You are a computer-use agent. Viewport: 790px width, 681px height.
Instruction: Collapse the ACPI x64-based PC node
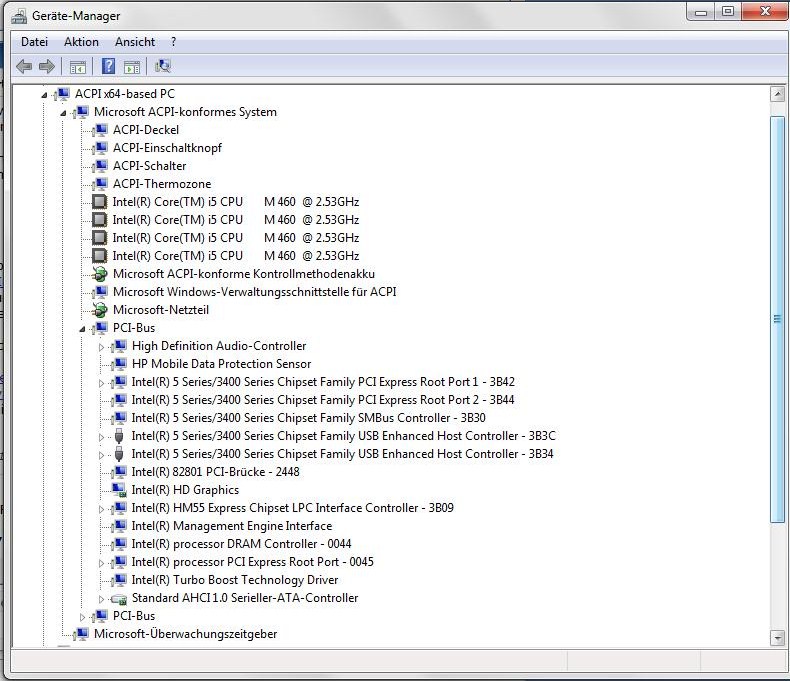point(44,95)
